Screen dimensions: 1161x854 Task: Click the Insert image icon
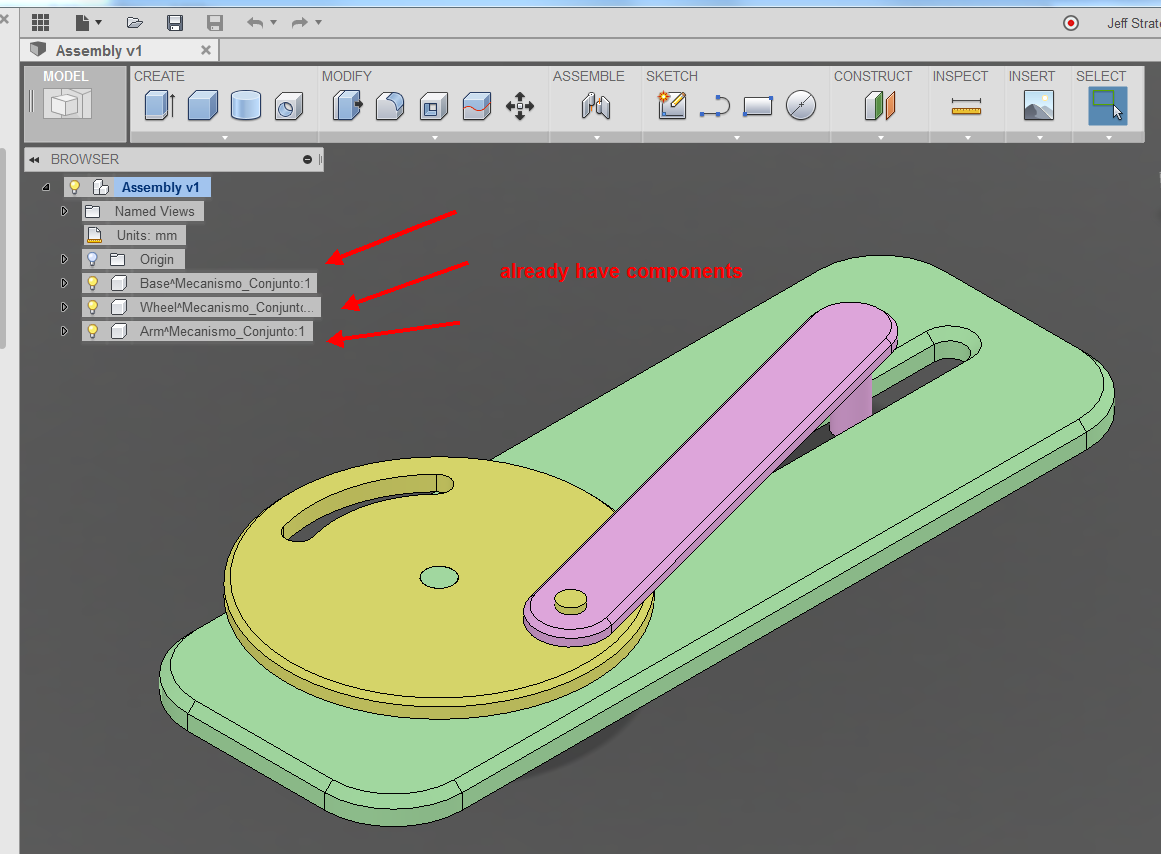tap(1039, 105)
